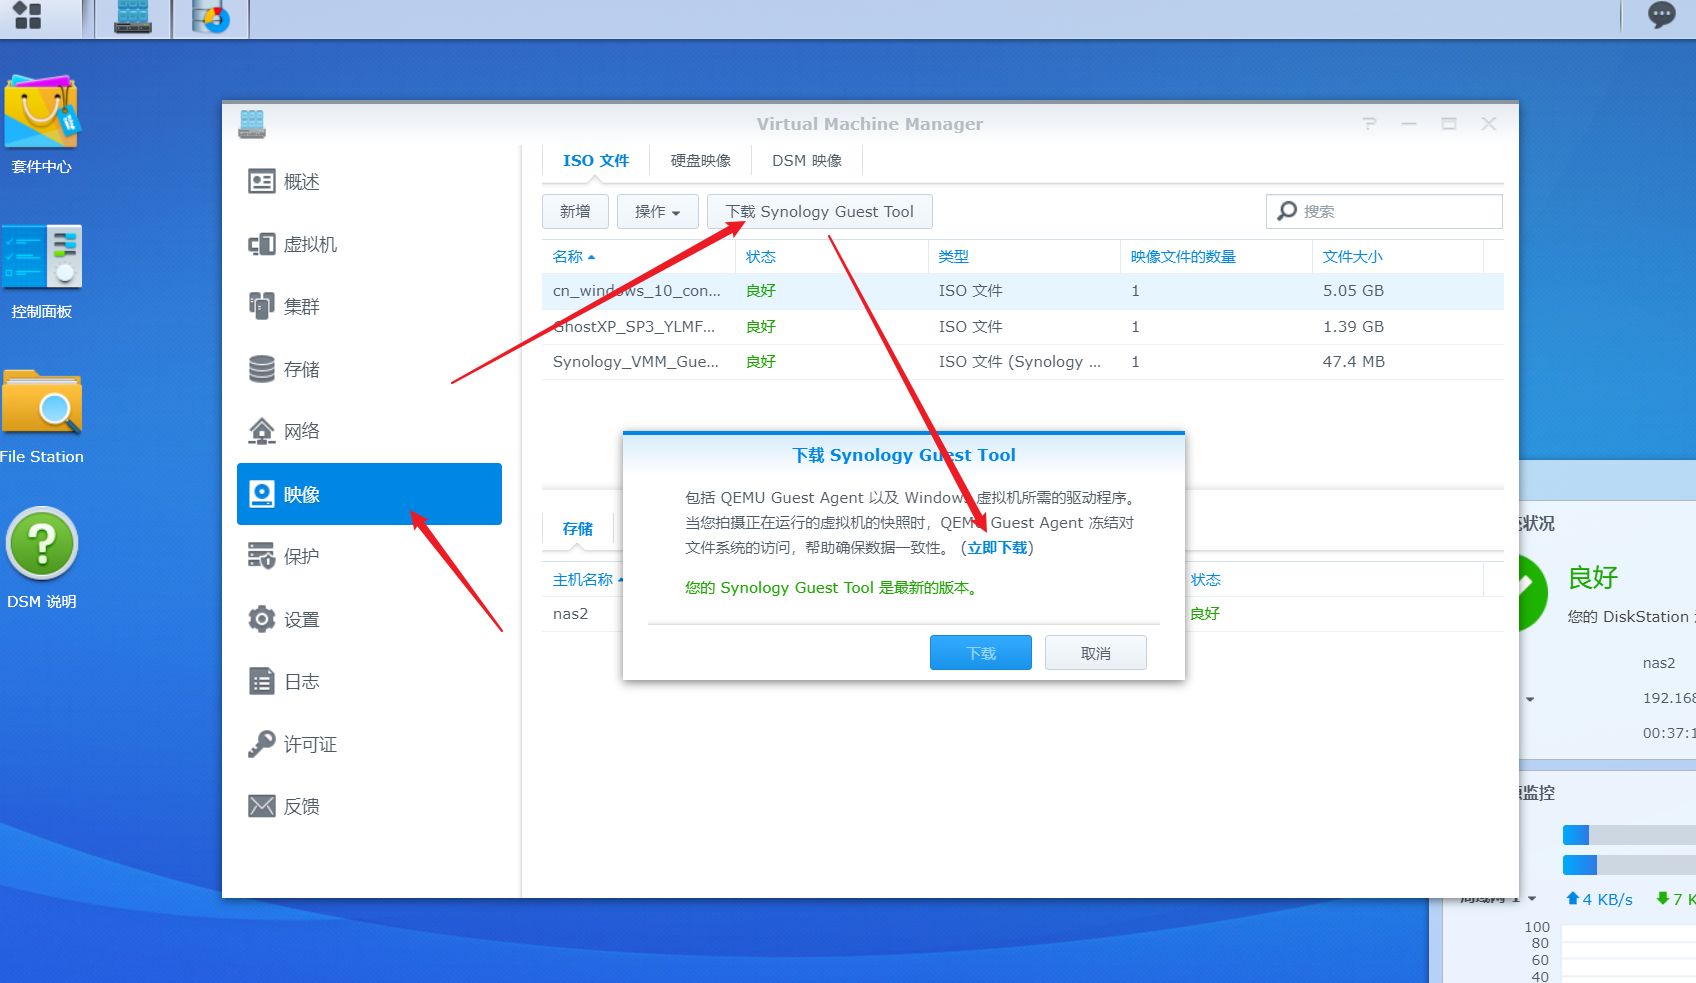Sort by 名称 column header
1696x983 pixels.
point(573,257)
